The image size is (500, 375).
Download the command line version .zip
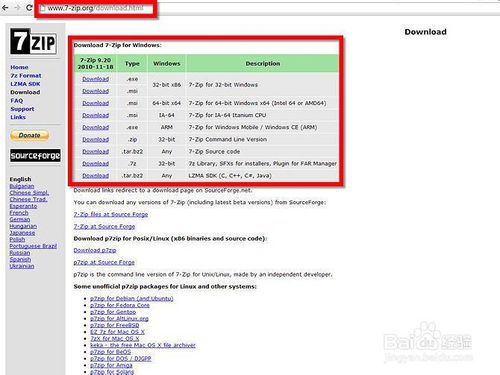pos(96,140)
